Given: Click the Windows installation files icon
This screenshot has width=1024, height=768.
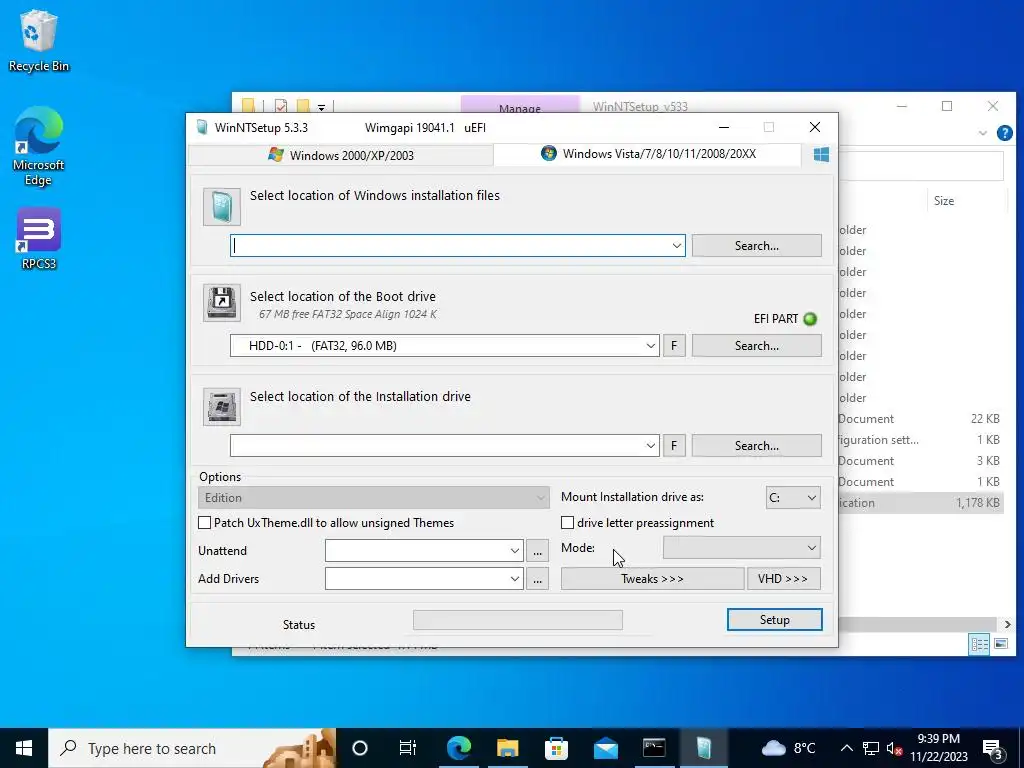Looking at the screenshot, I should pos(221,206).
